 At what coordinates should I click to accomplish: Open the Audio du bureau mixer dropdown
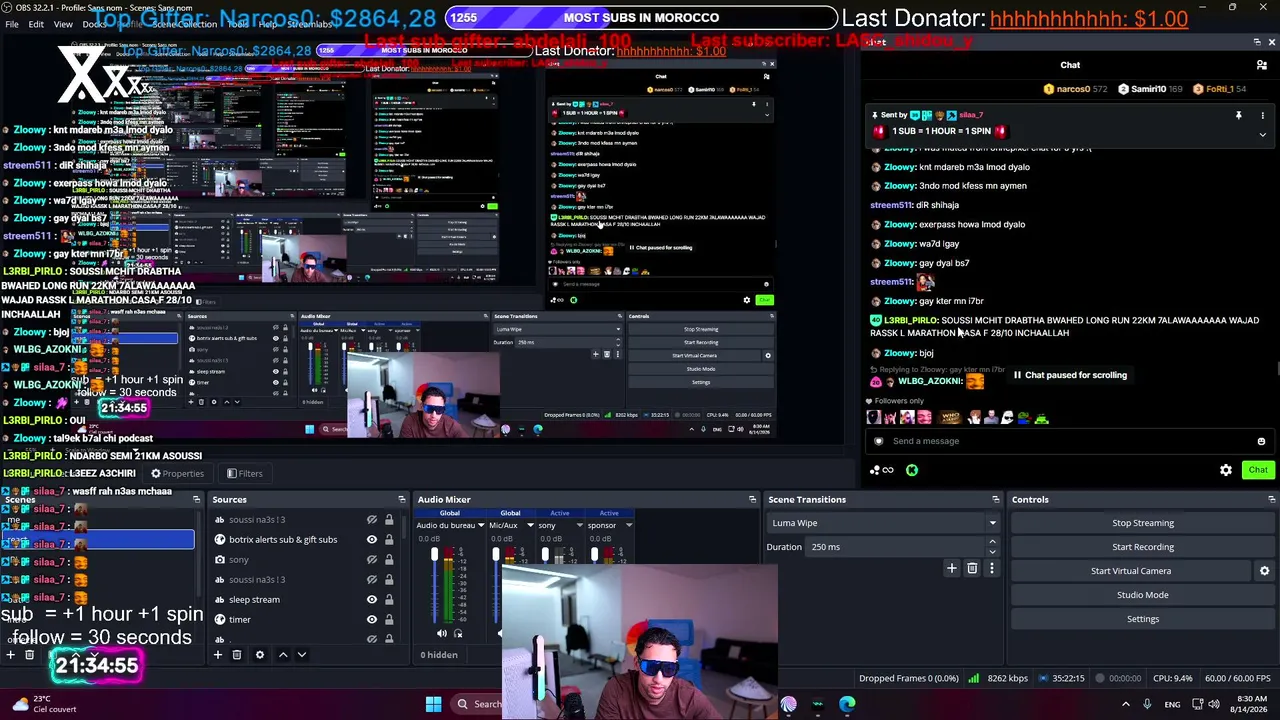pos(481,526)
